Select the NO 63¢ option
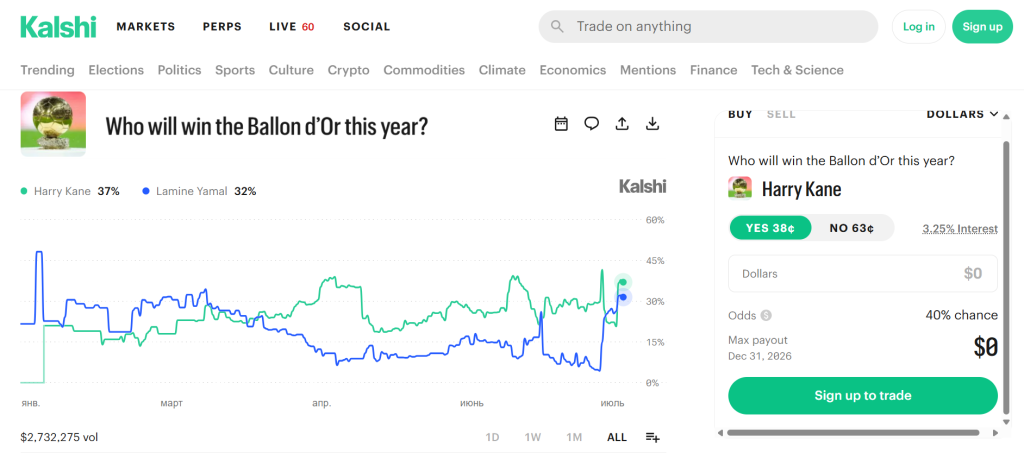This screenshot has width=1024, height=459. pos(852,229)
